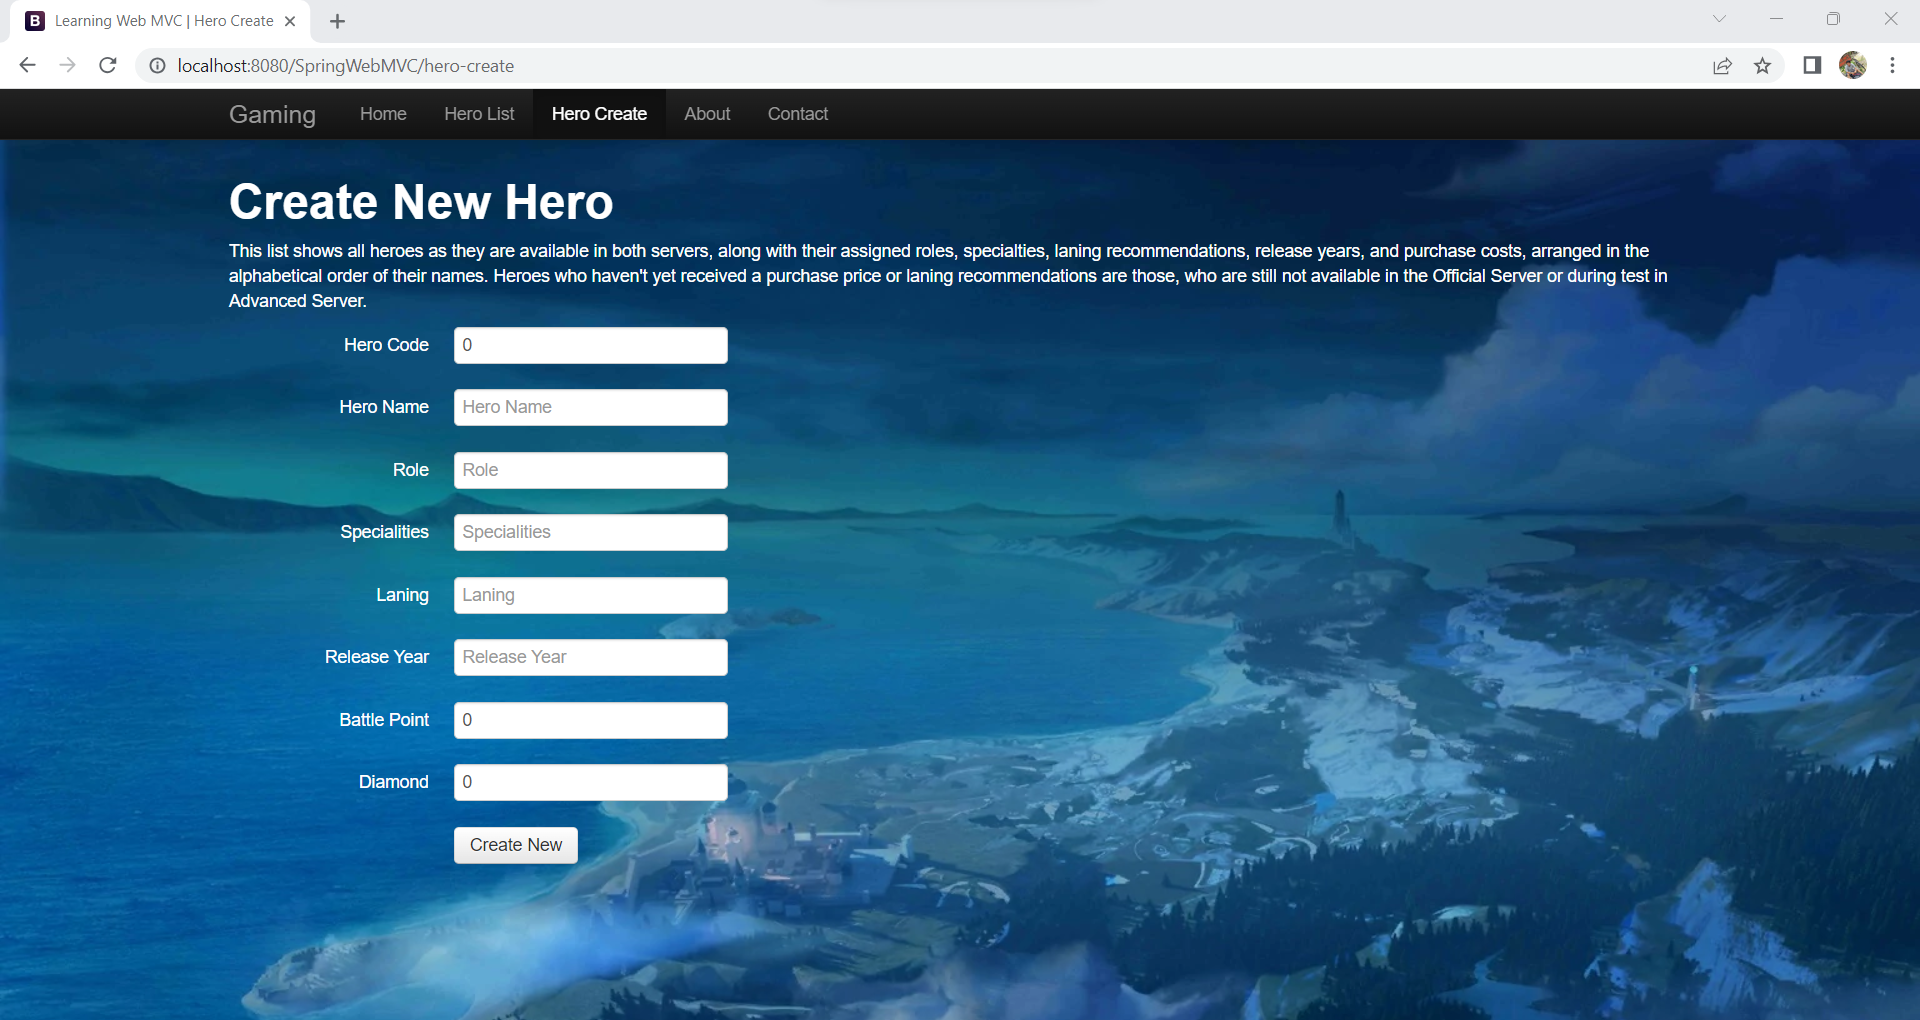Click the Diamond label
This screenshot has height=1020, width=1920.
(393, 782)
